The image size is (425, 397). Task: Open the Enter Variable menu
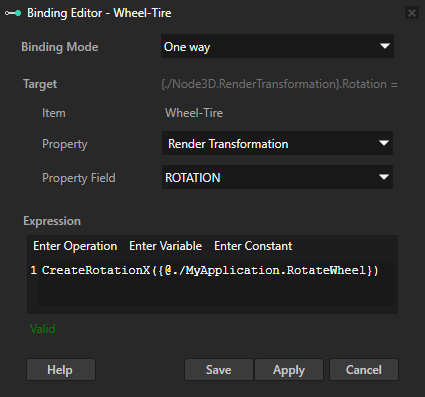click(x=165, y=246)
